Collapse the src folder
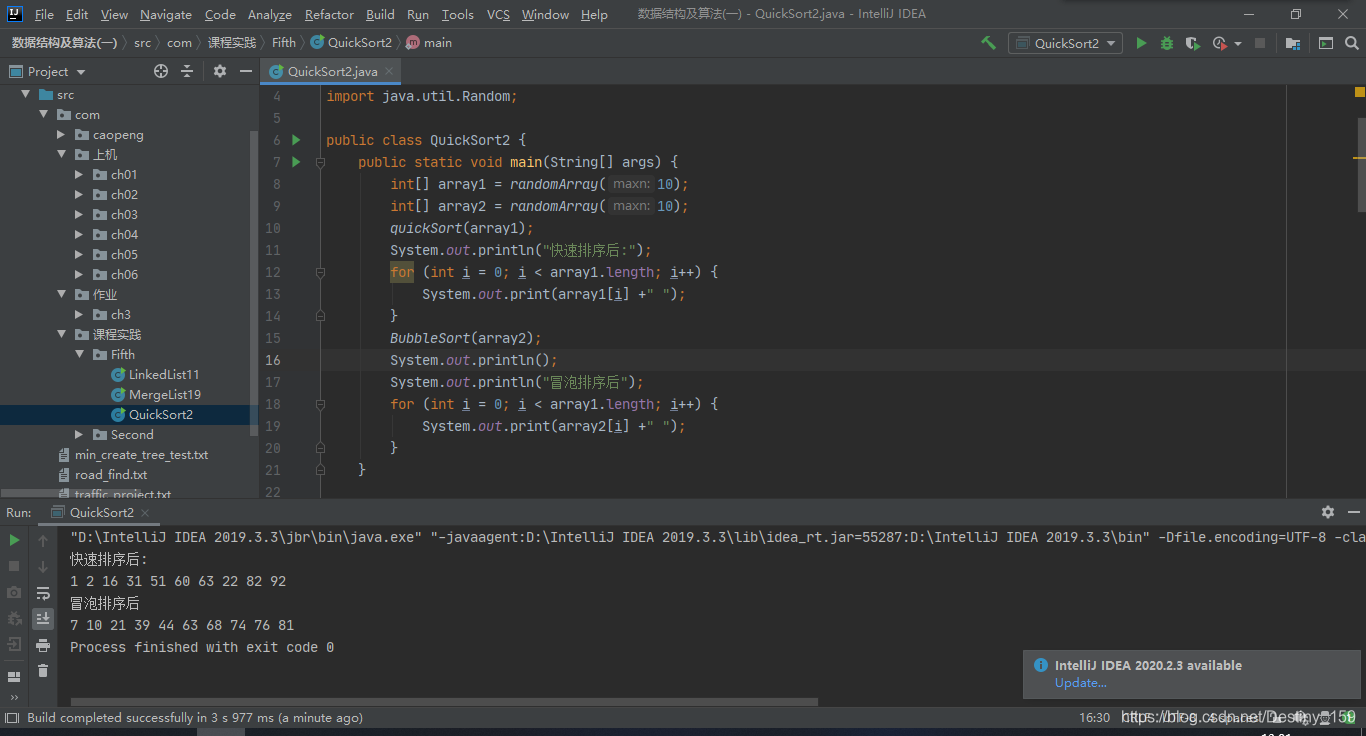 click(26, 94)
